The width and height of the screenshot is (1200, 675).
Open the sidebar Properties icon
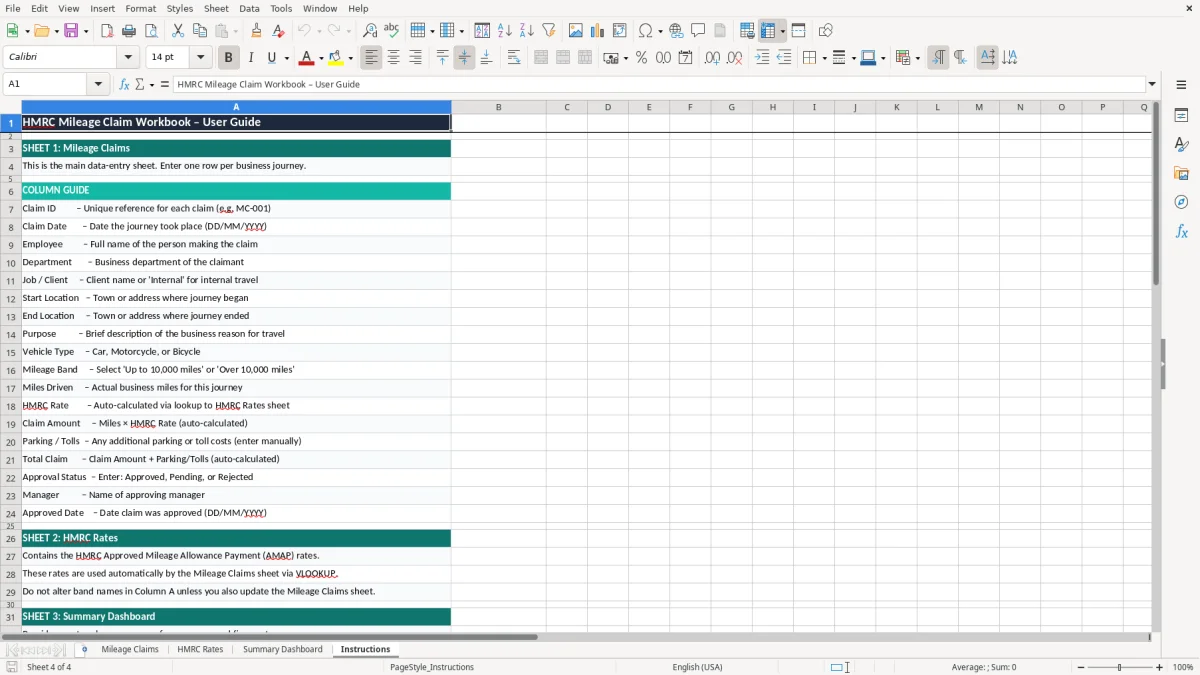pyautogui.click(x=1181, y=115)
